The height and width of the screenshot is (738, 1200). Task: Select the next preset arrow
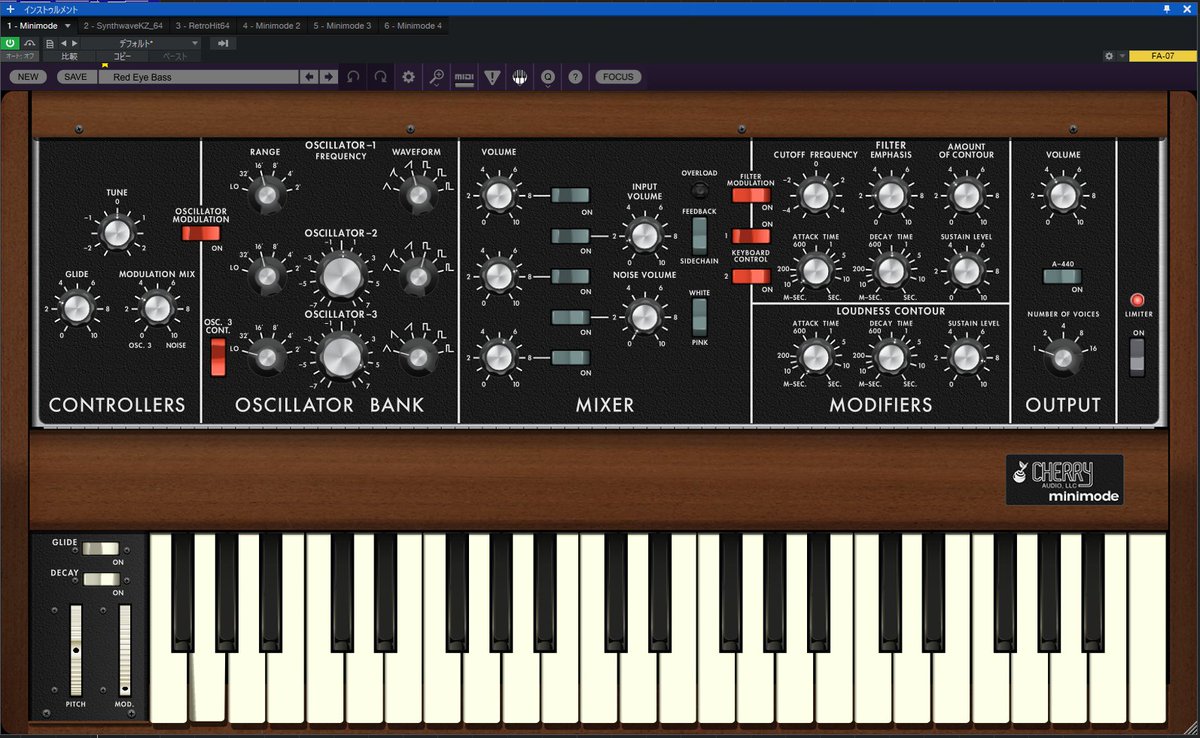point(328,76)
